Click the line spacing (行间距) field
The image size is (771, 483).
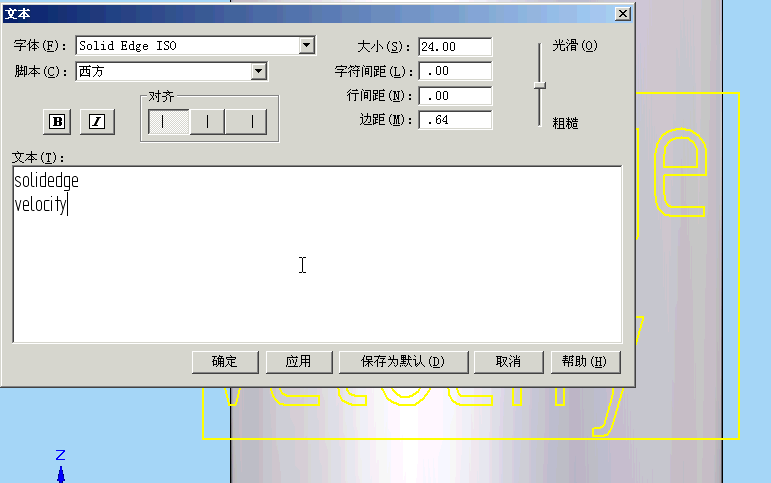click(x=455, y=95)
